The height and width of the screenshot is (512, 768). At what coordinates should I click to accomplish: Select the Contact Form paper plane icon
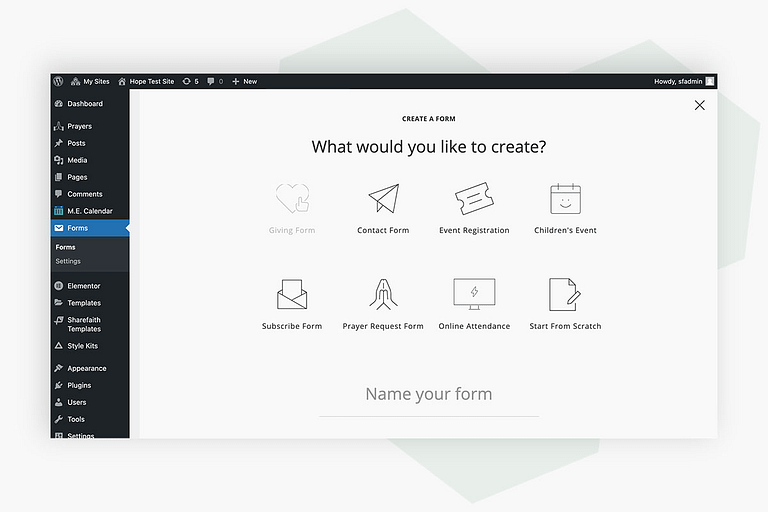(x=383, y=198)
